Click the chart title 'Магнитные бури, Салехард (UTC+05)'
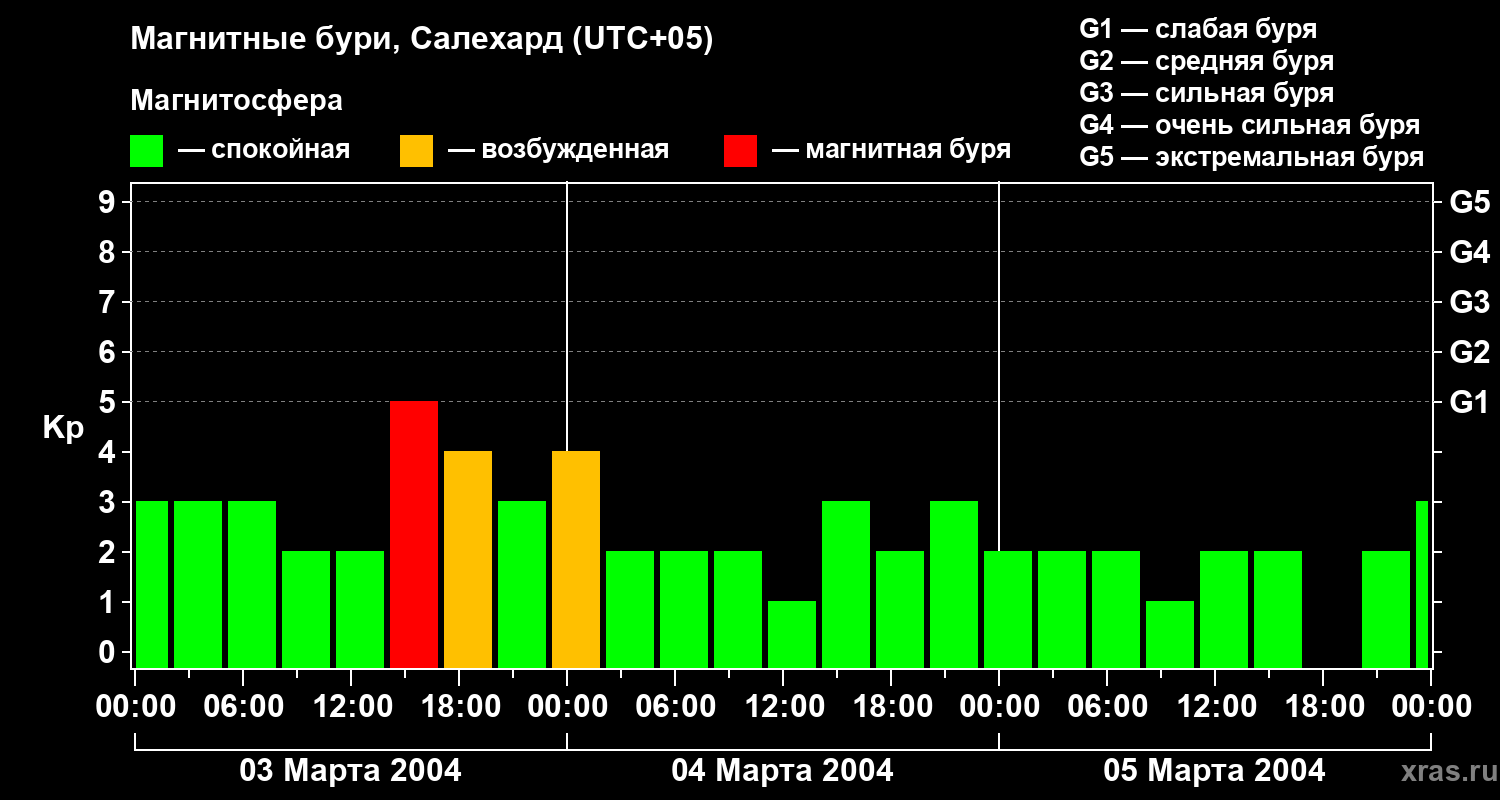The height and width of the screenshot is (800, 1500). [x=422, y=40]
